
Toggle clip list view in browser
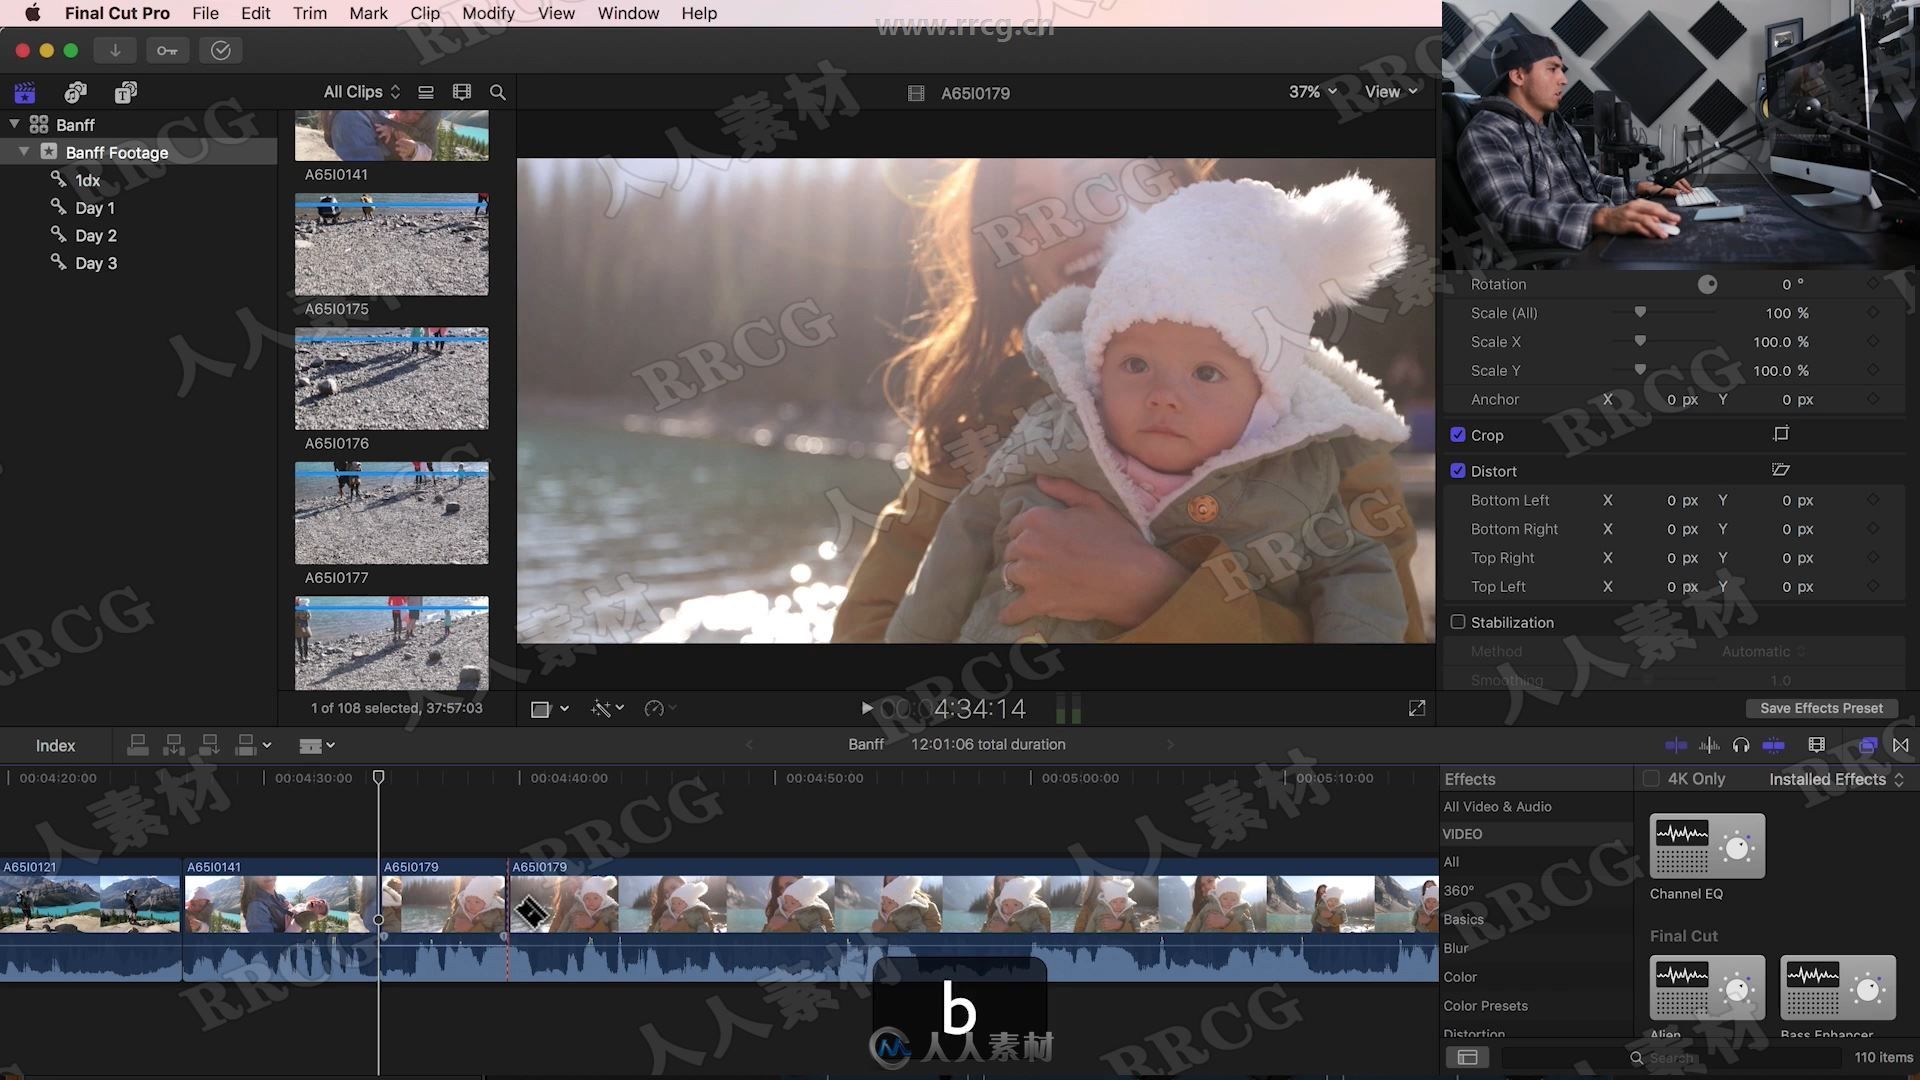(426, 92)
